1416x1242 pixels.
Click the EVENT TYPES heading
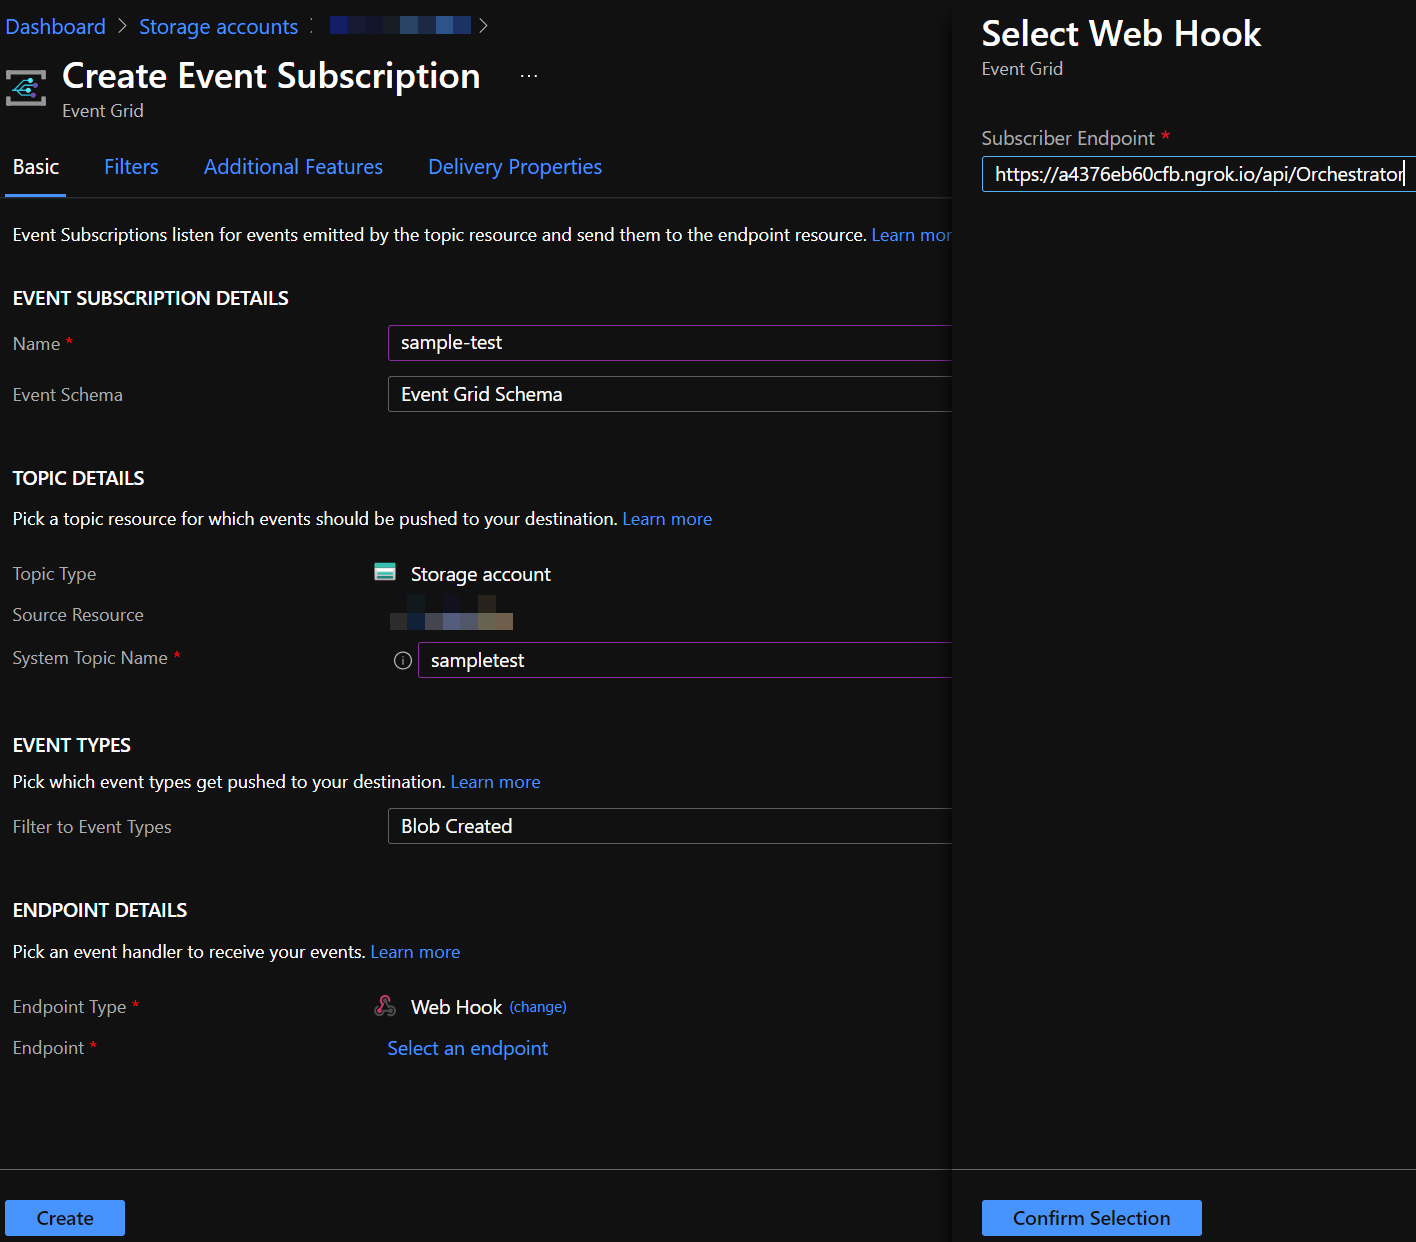(x=72, y=745)
